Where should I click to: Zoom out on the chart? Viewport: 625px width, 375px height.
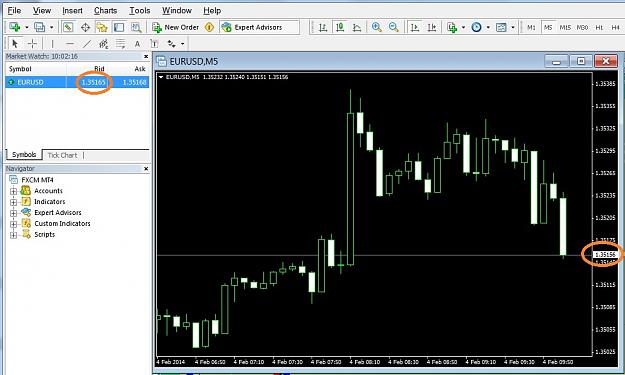[x=394, y=27]
